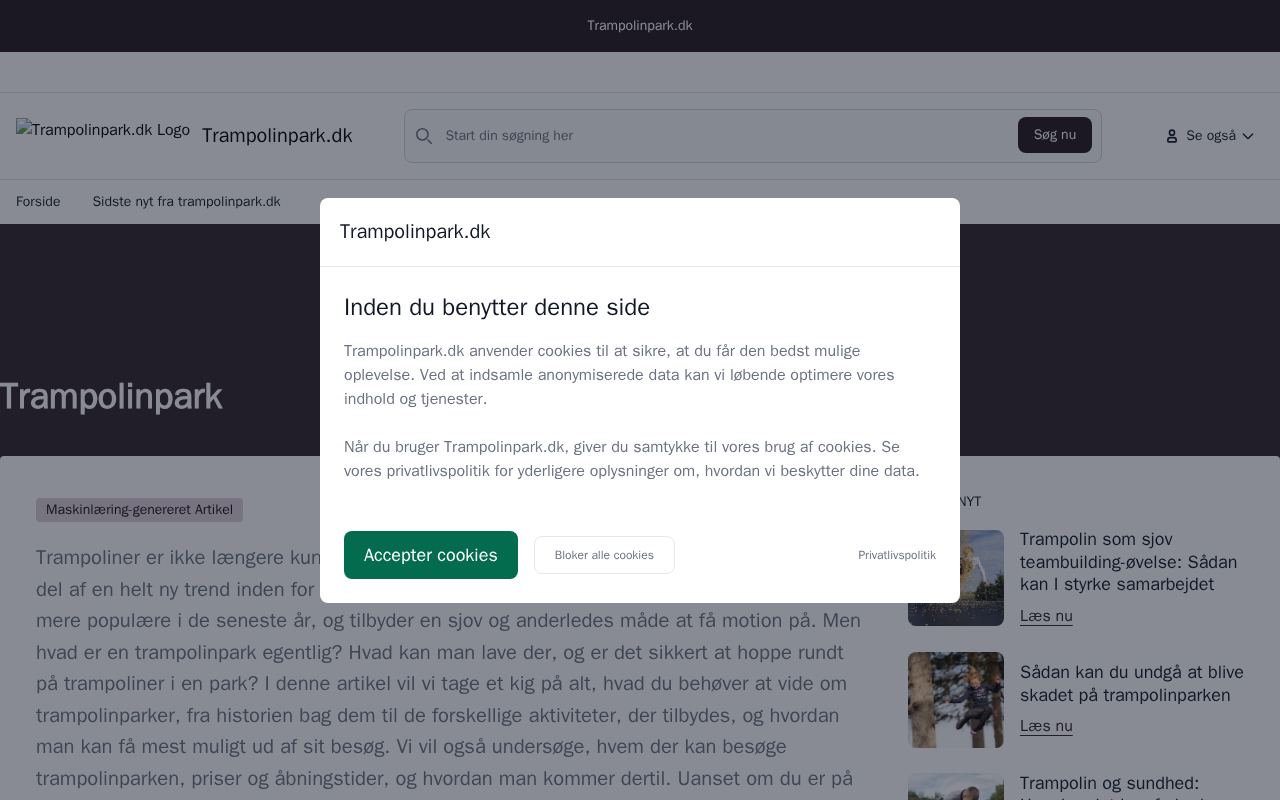The image size is (1280, 800).
Task: Go to Forside in navigation menu
Action: click(38, 202)
